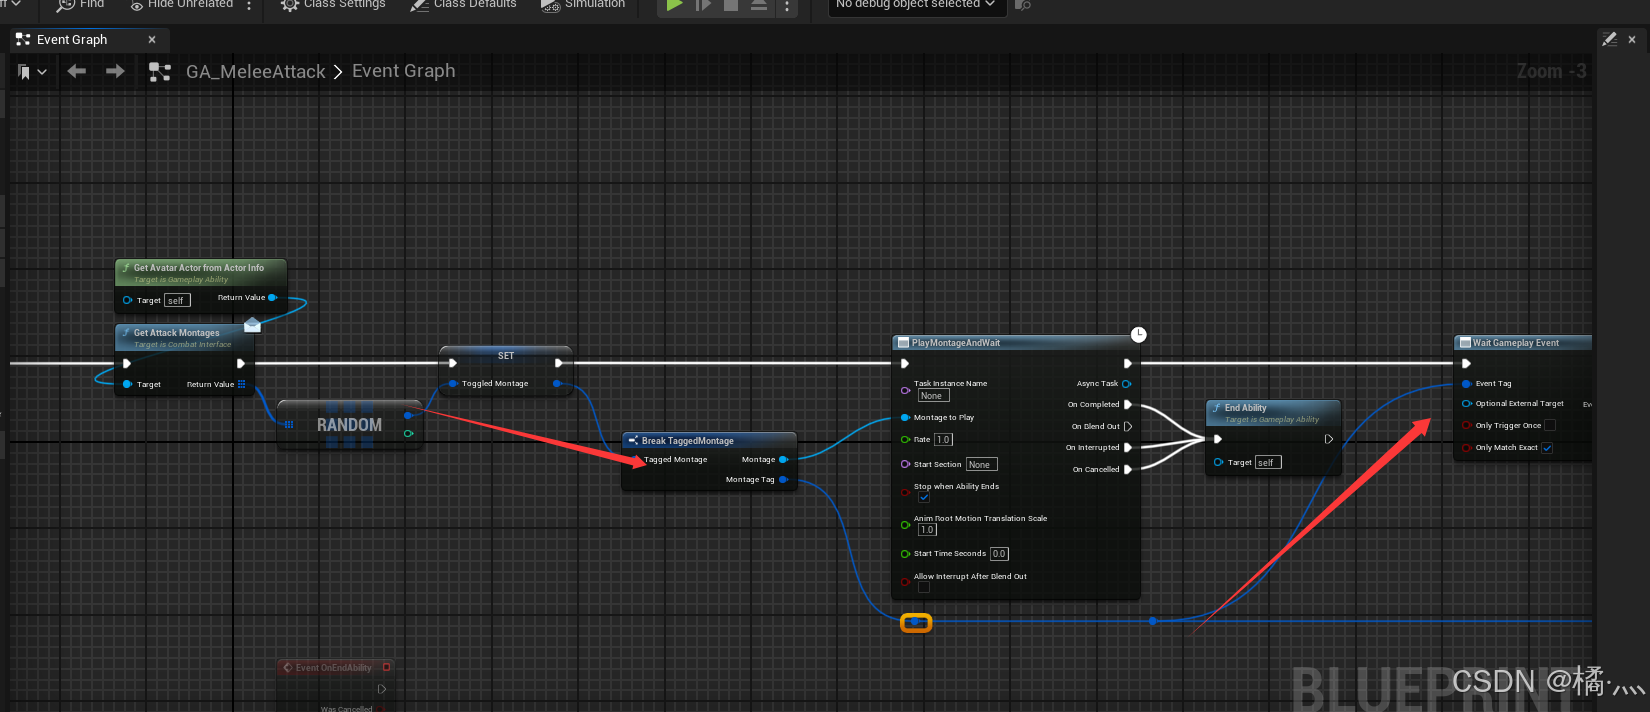The image size is (1650, 712).
Task: Click the latent clock icon on PlayMontageAndWait
Action: click(1138, 334)
